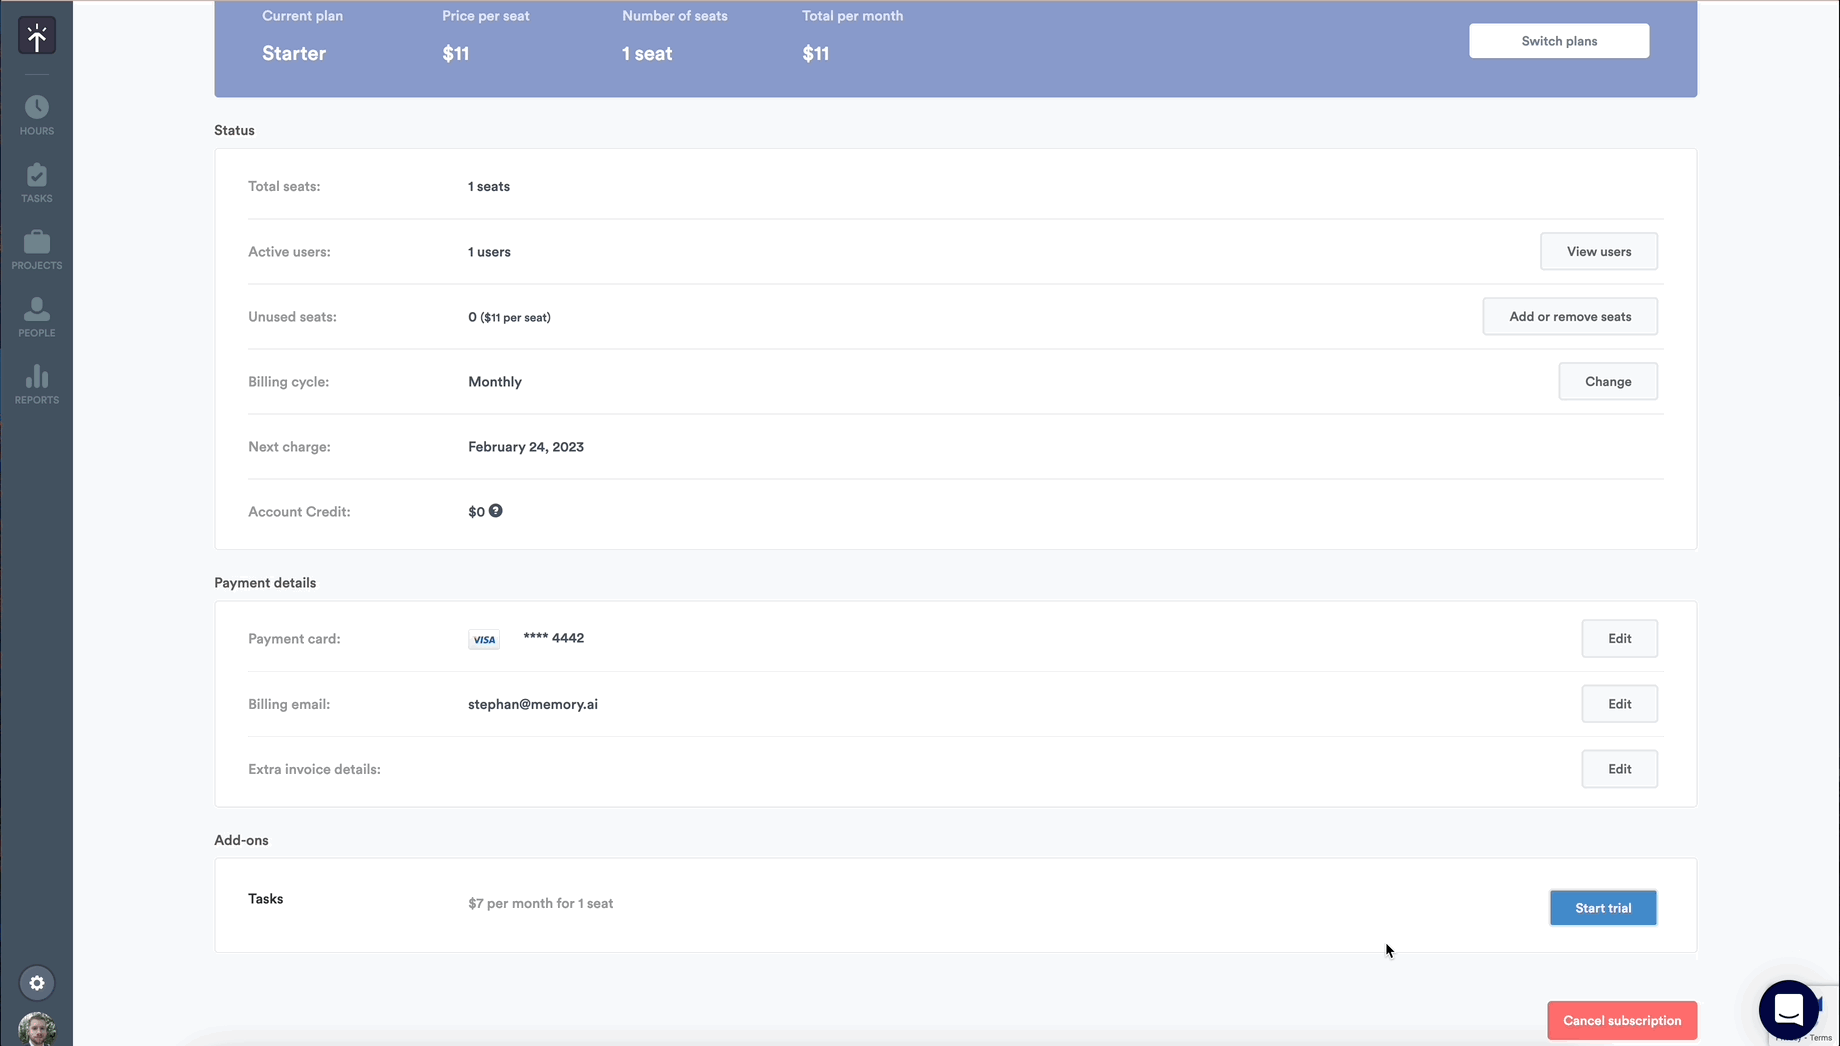This screenshot has width=1840, height=1046.
Task: Edit the payment card
Action: pyautogui.click(x=1619, y=638)
